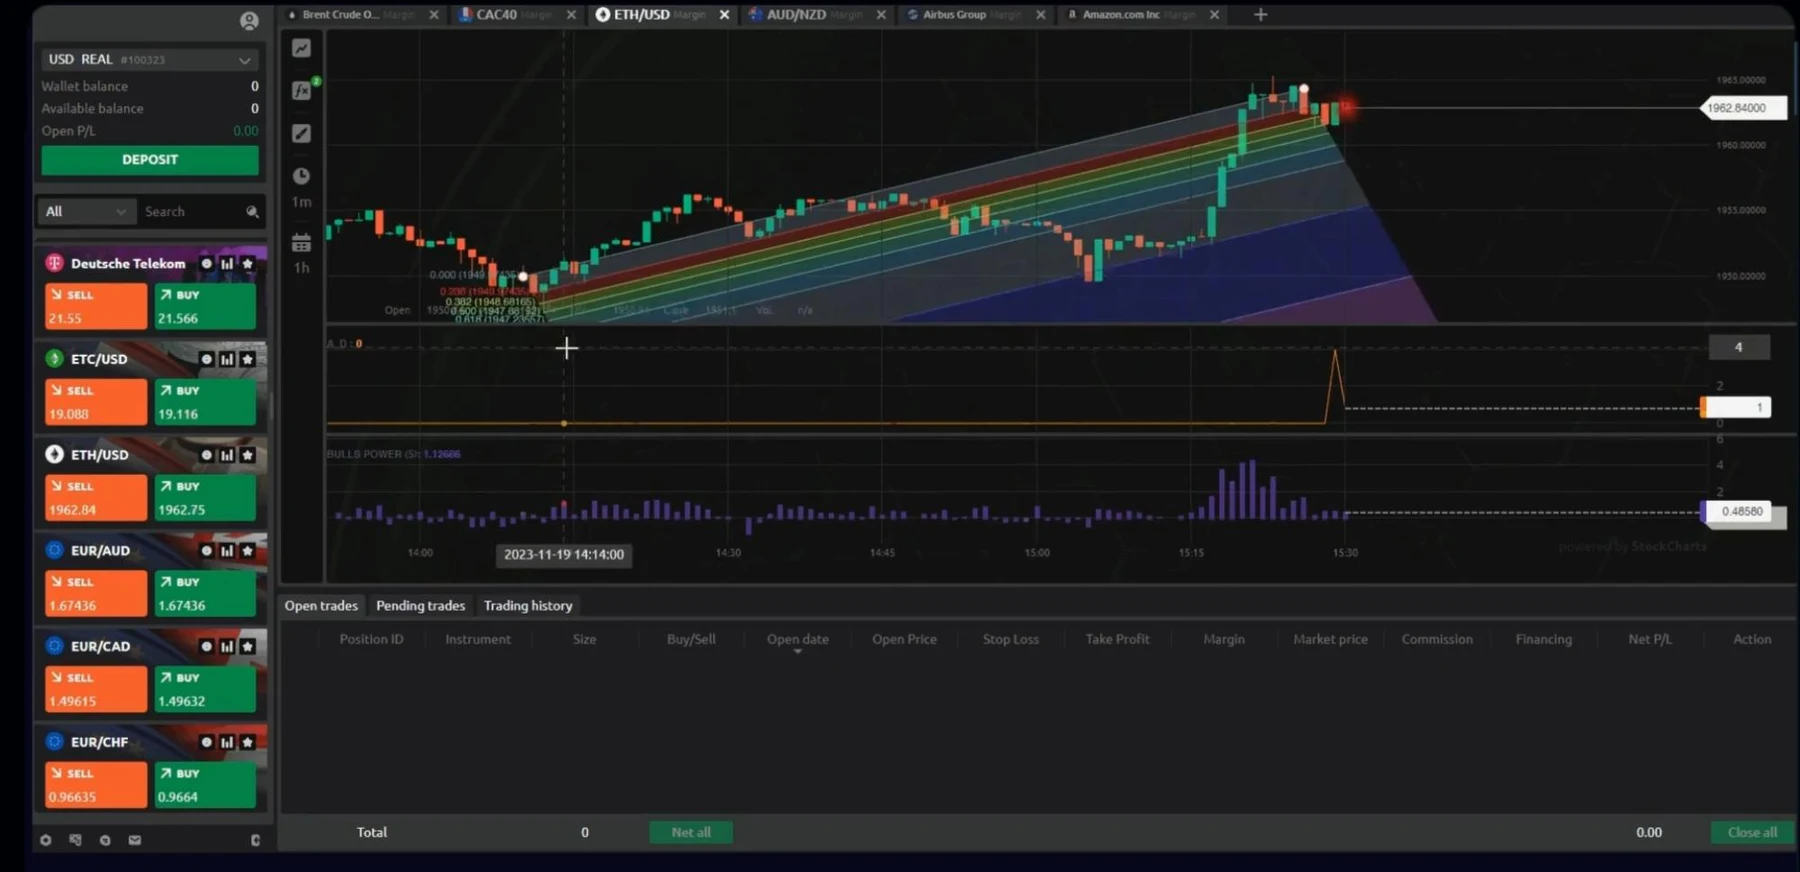Image resolution: width=1800 pixels, height=872 pixels.
Task: Open the user profile icon
Action: tap(249, 21)
